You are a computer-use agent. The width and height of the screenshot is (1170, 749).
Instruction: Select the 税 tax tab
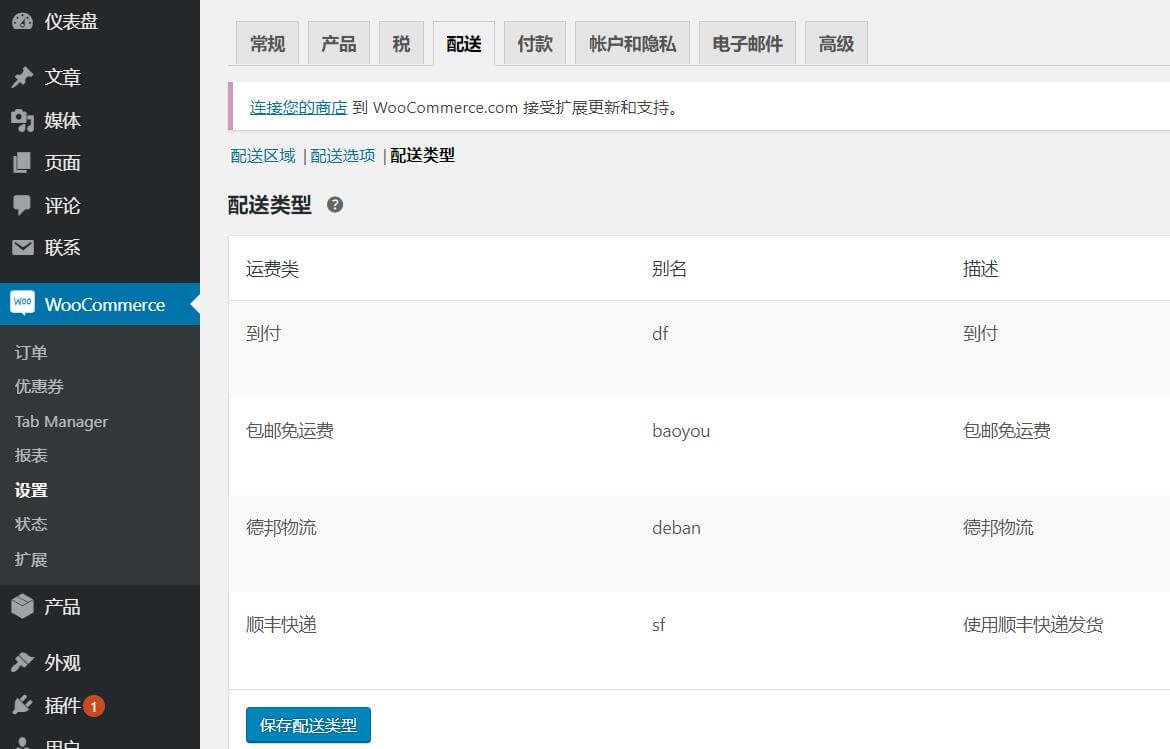click(402, 42)
